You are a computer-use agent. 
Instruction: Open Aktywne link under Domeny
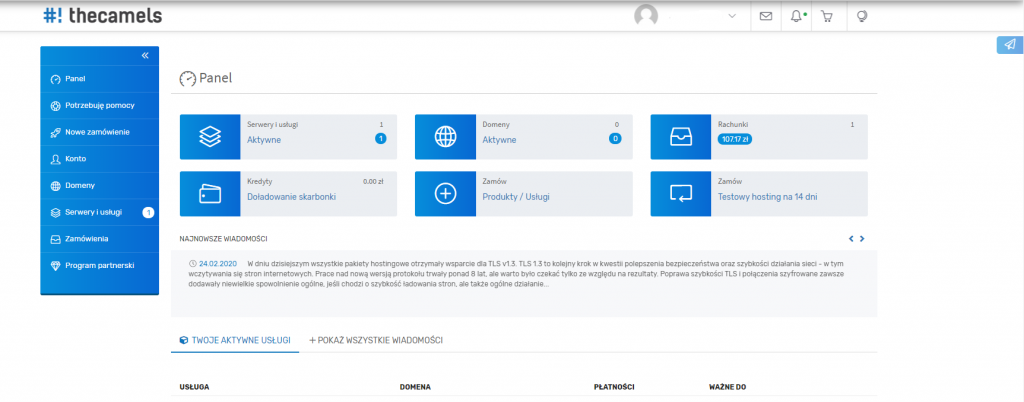tap(499, 140)
